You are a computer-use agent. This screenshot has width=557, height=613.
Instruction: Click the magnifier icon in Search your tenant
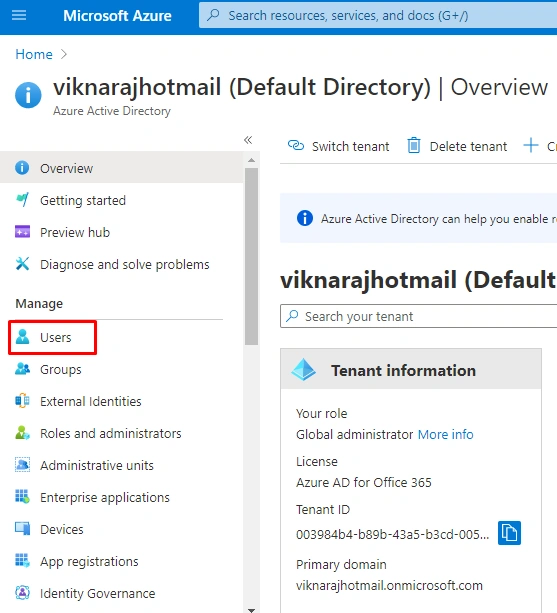pyautogui.click(x=292, y=316)
